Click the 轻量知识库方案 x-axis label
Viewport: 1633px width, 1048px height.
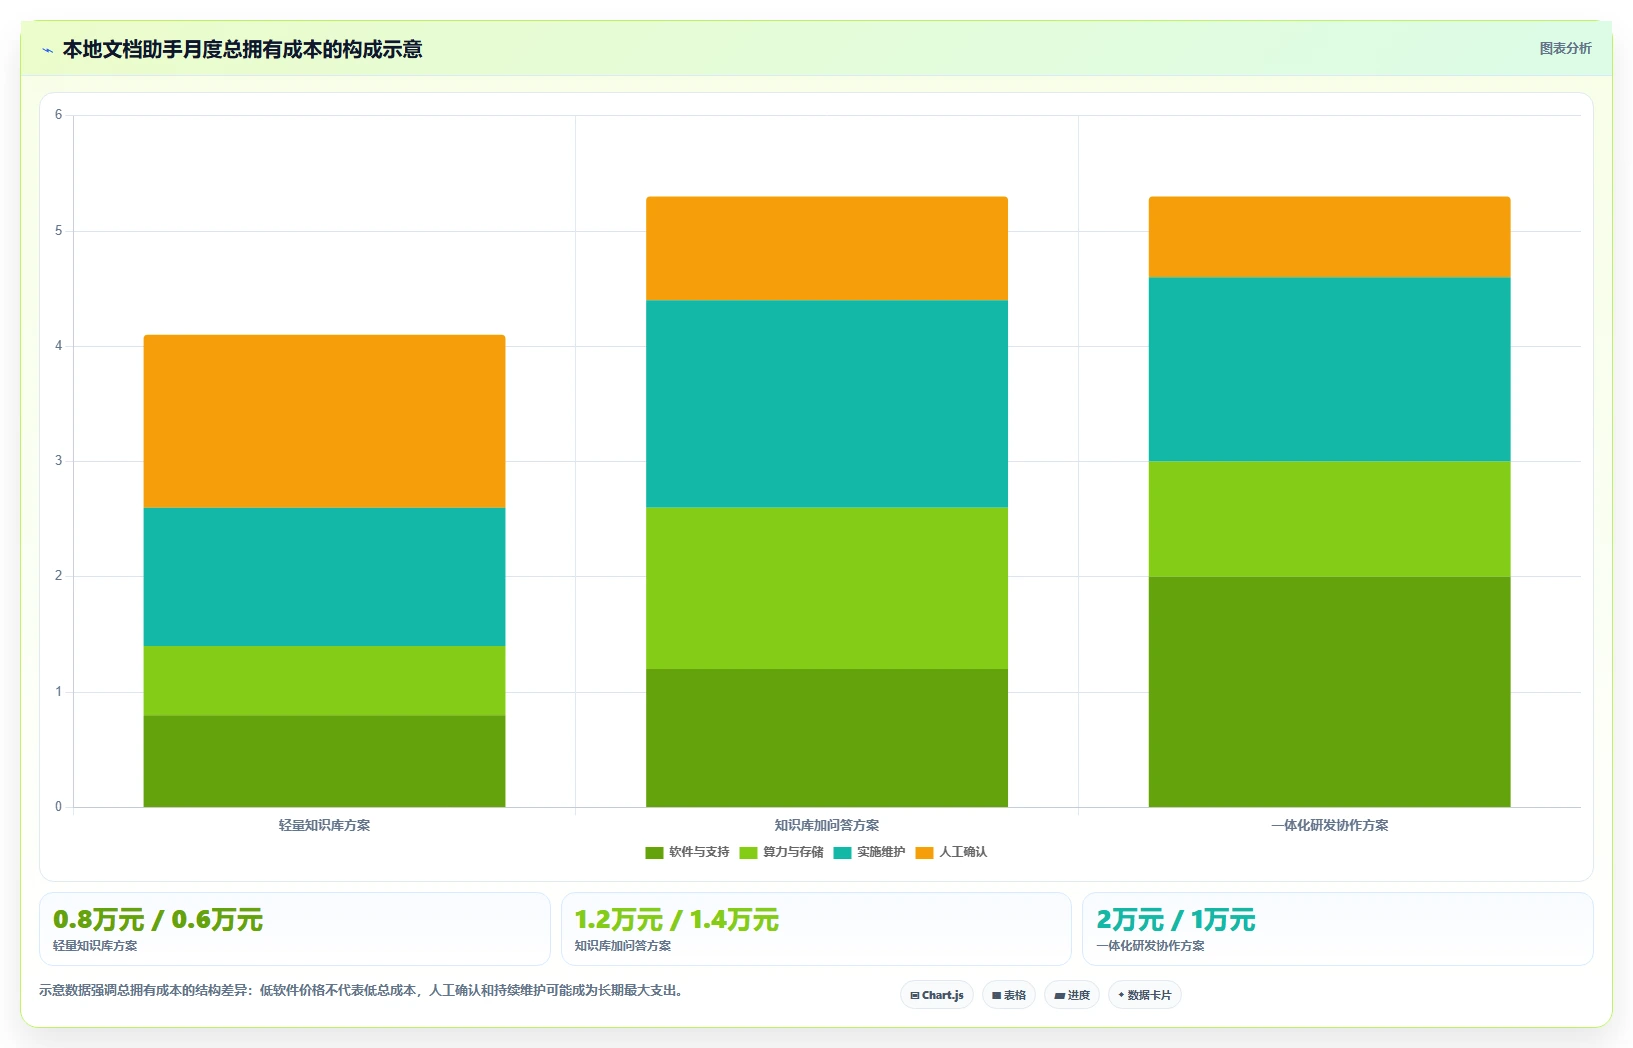pyautogui.click(x=324, y=825)
